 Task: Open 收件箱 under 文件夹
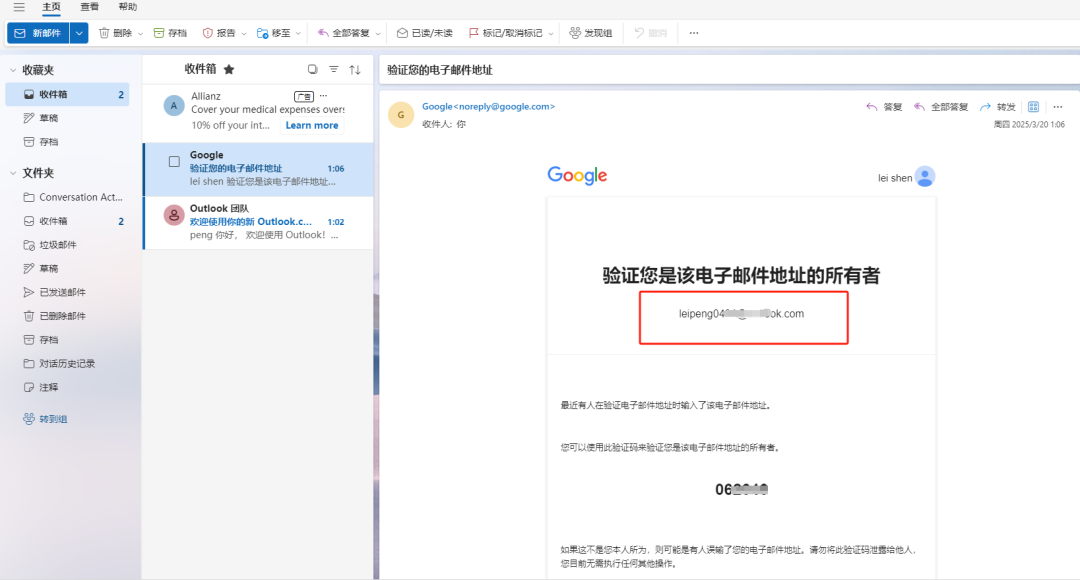(x=68, y=221)
